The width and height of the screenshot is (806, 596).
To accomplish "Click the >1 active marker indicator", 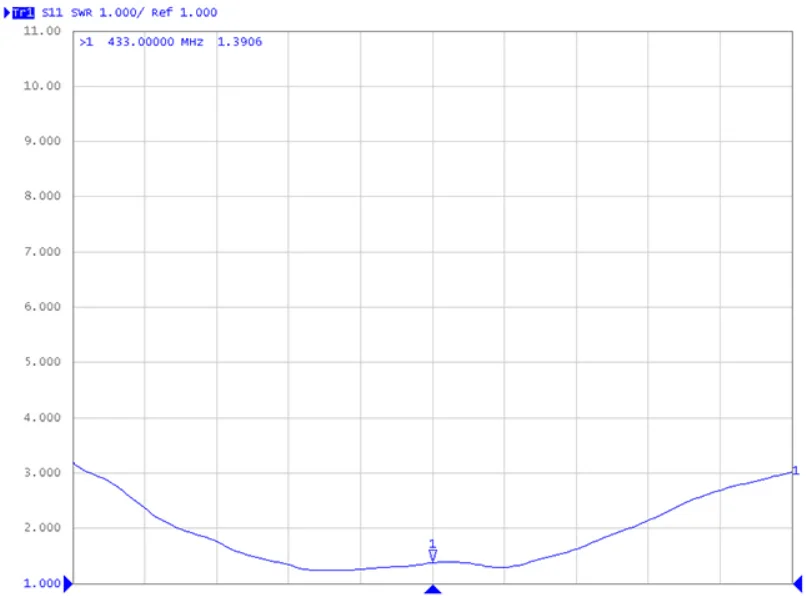I will (x=86, y=42).
